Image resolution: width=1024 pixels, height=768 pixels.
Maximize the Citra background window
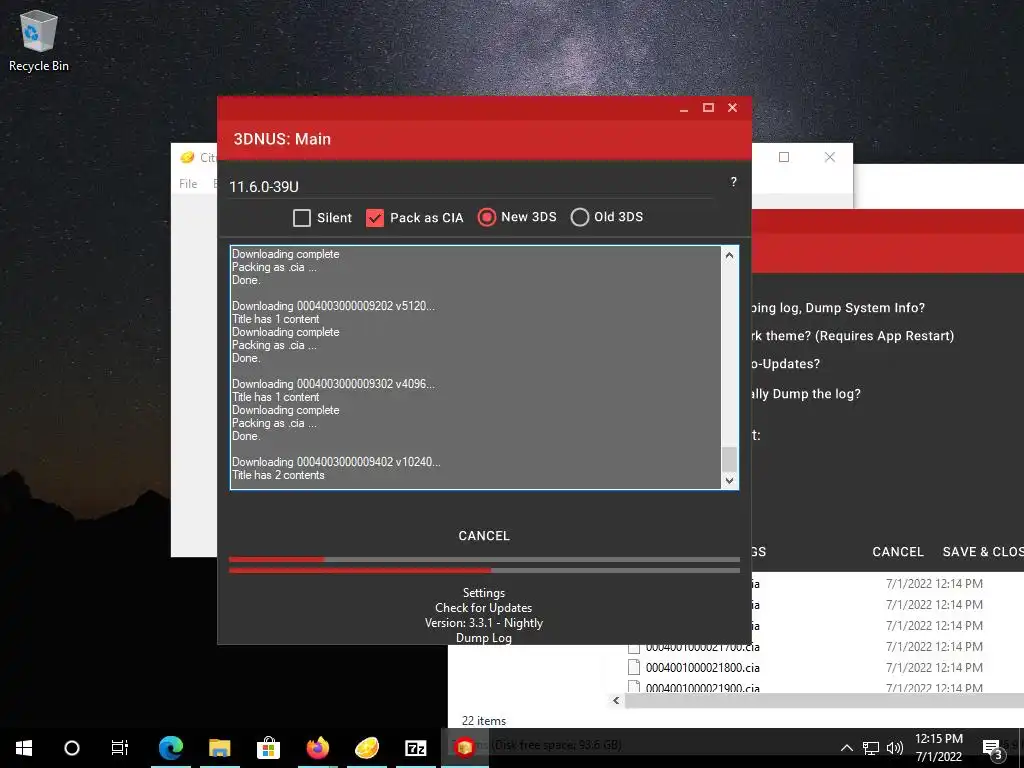click(x=784, y=157)
